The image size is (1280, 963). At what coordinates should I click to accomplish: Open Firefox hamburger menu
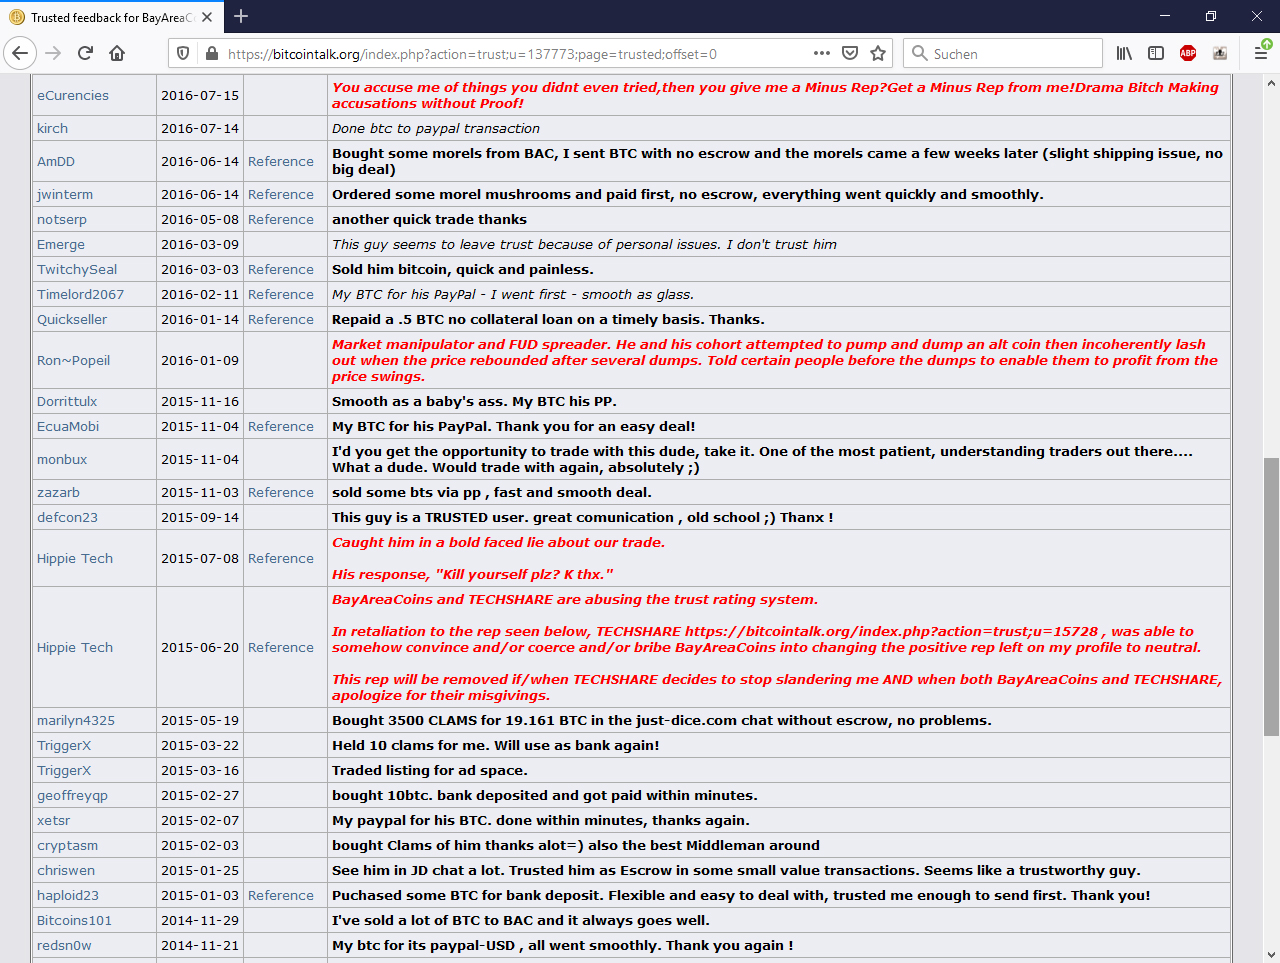pyautogui.click(x=1261, y=53)
